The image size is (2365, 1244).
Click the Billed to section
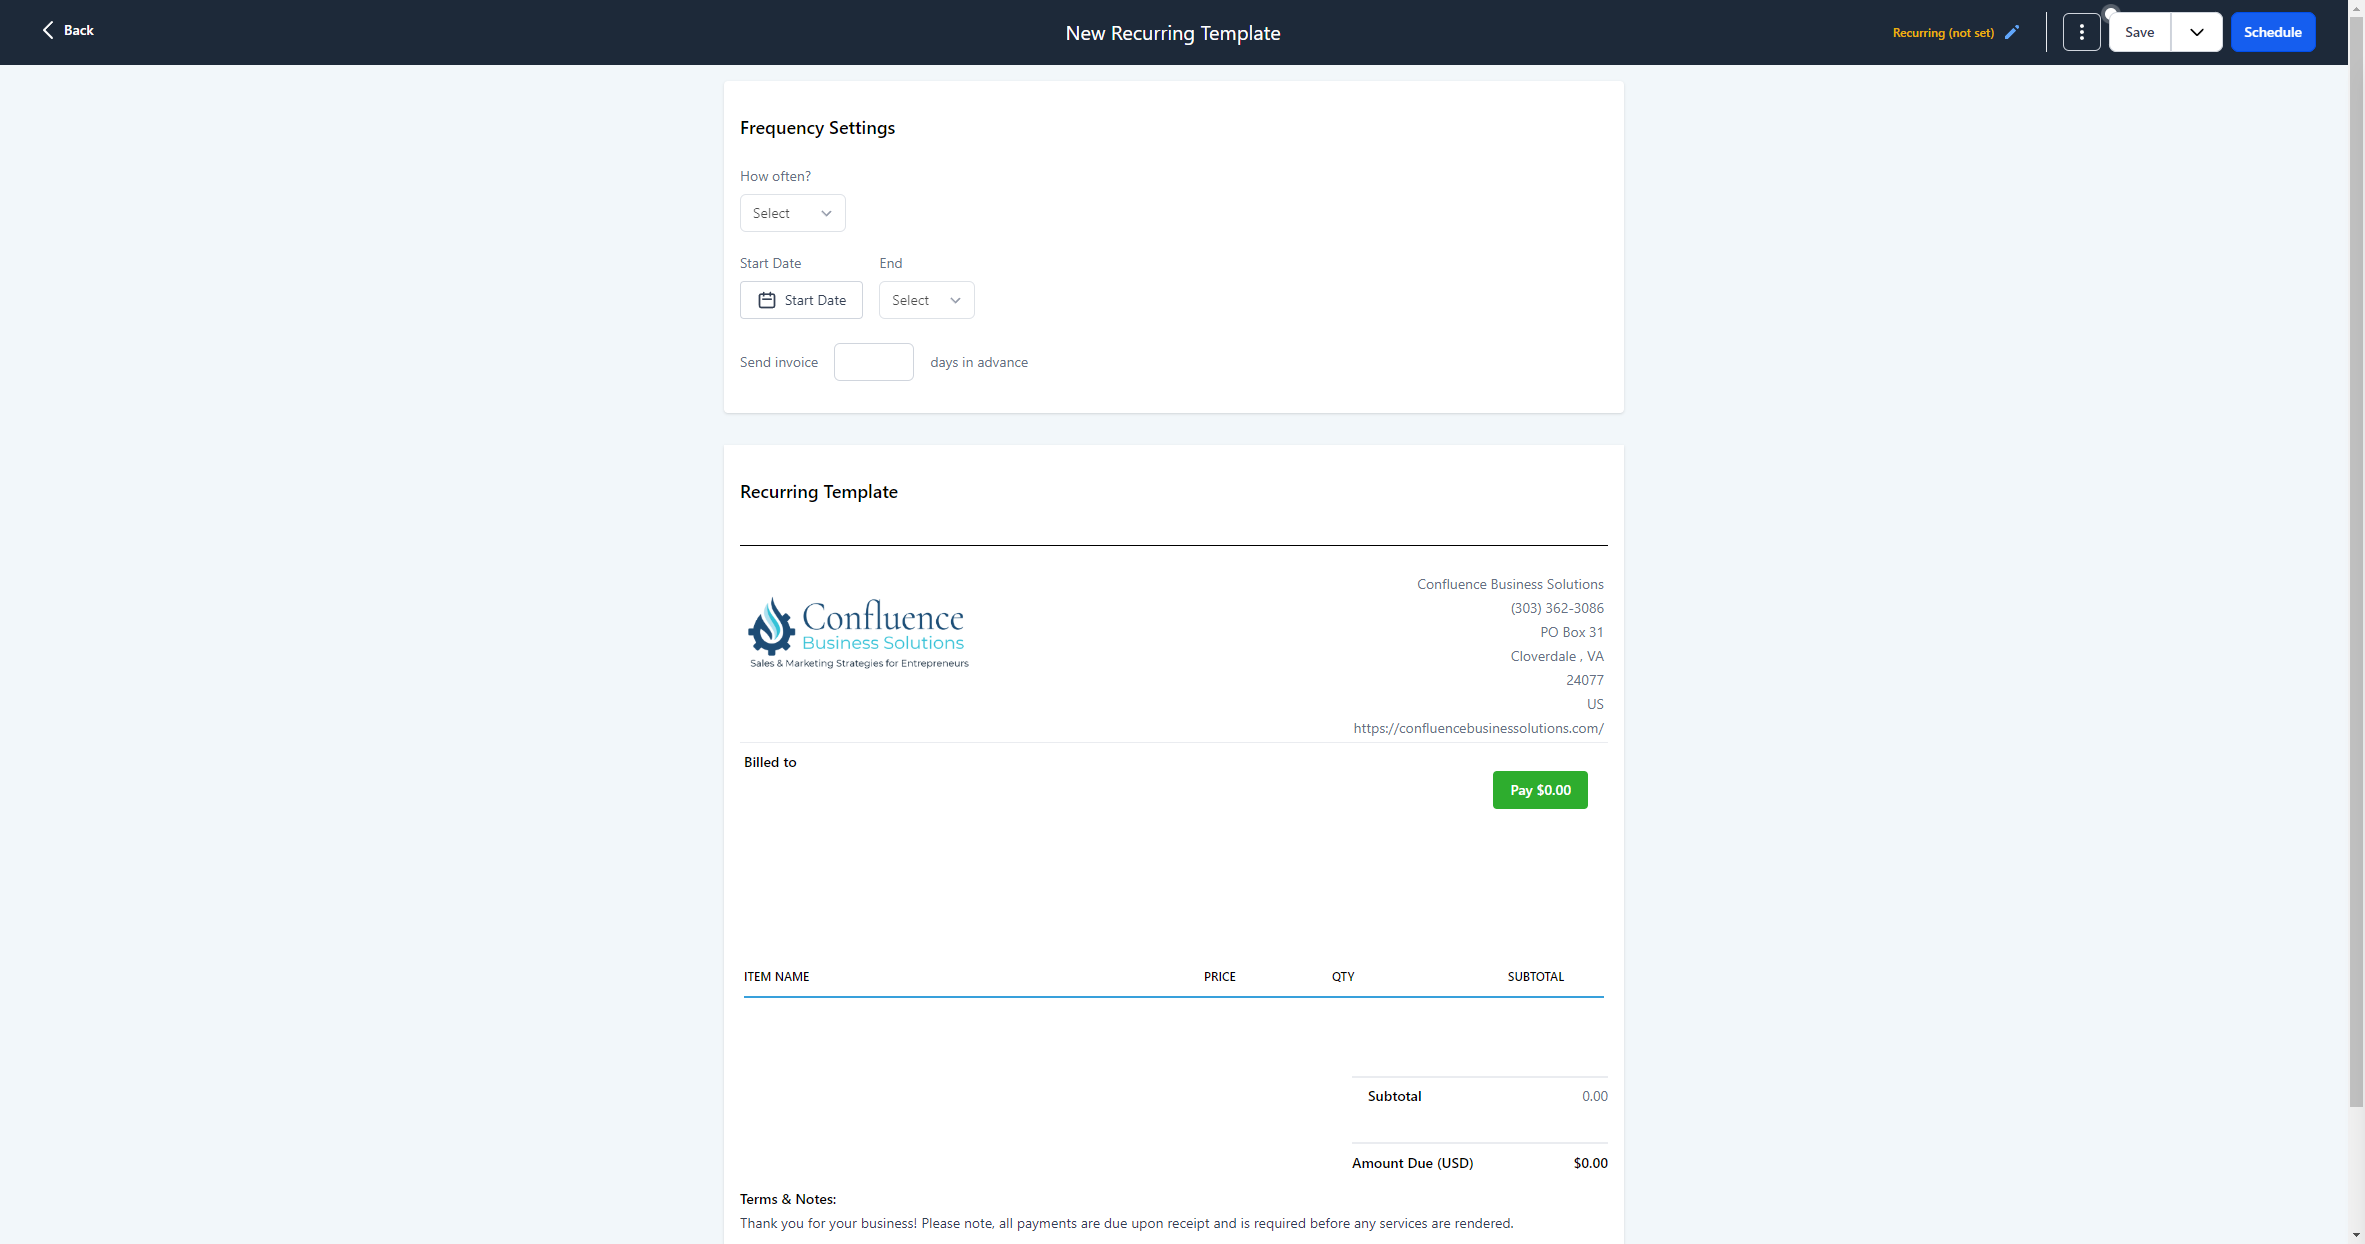coord(770,762)
